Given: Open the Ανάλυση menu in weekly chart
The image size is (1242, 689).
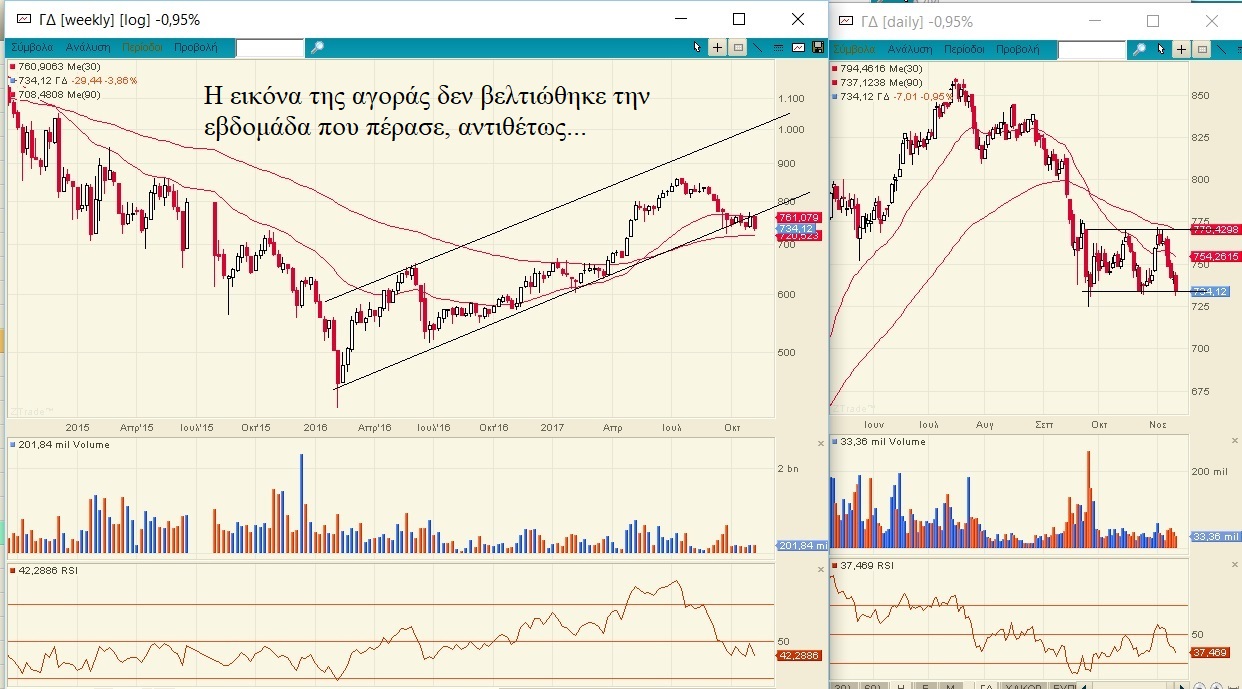Looking at the screenshot, I should (88, 47).
